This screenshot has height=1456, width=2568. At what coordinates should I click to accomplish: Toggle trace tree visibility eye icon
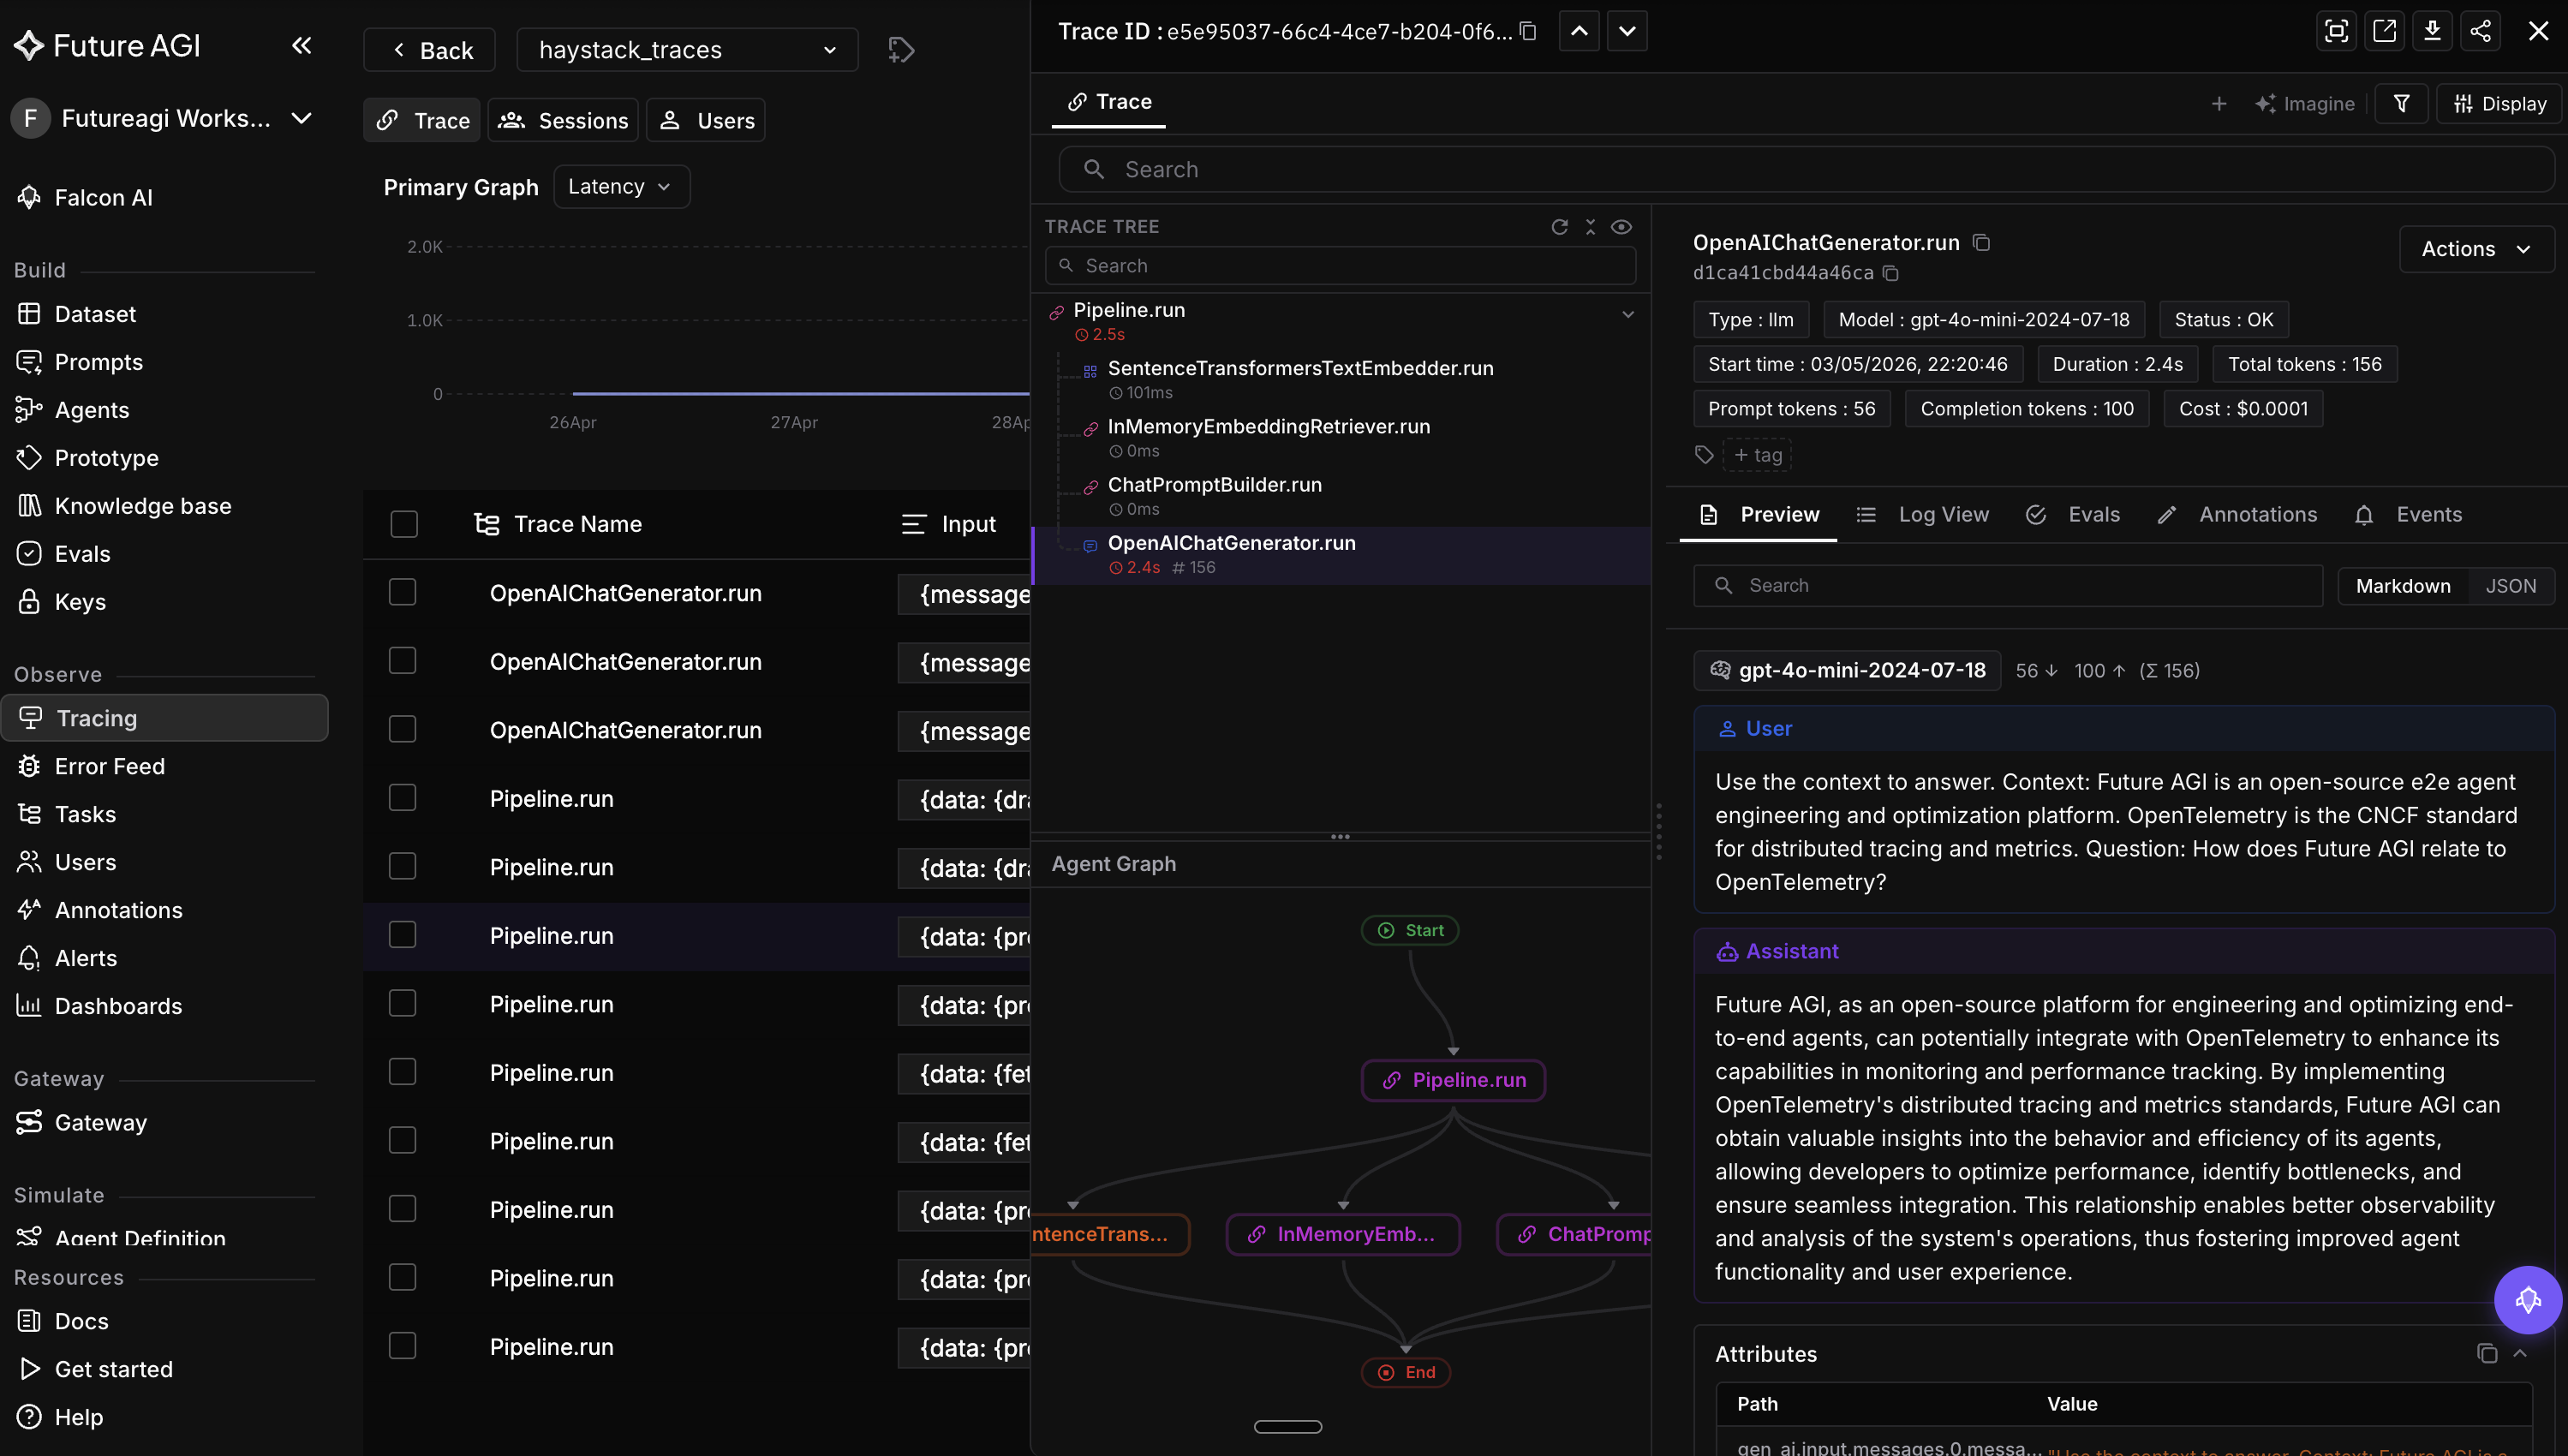pyautogui.click(x=1621, y=227)
